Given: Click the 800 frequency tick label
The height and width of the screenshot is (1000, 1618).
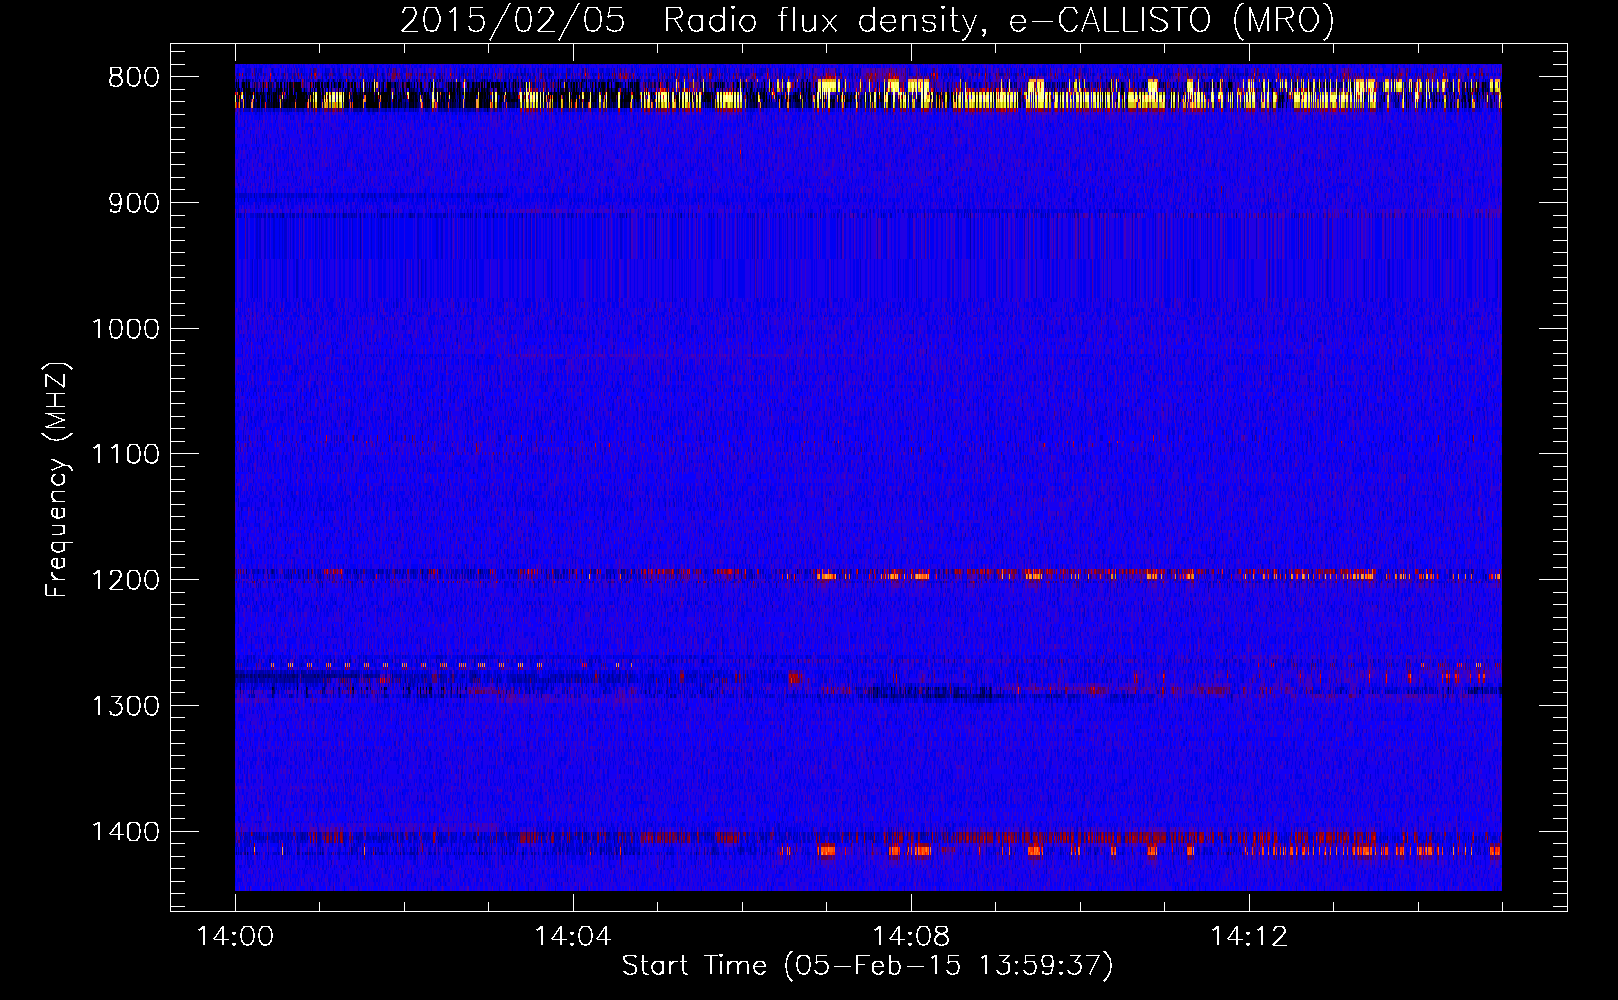Looking at the screenshot, I should tap(133, 78).
